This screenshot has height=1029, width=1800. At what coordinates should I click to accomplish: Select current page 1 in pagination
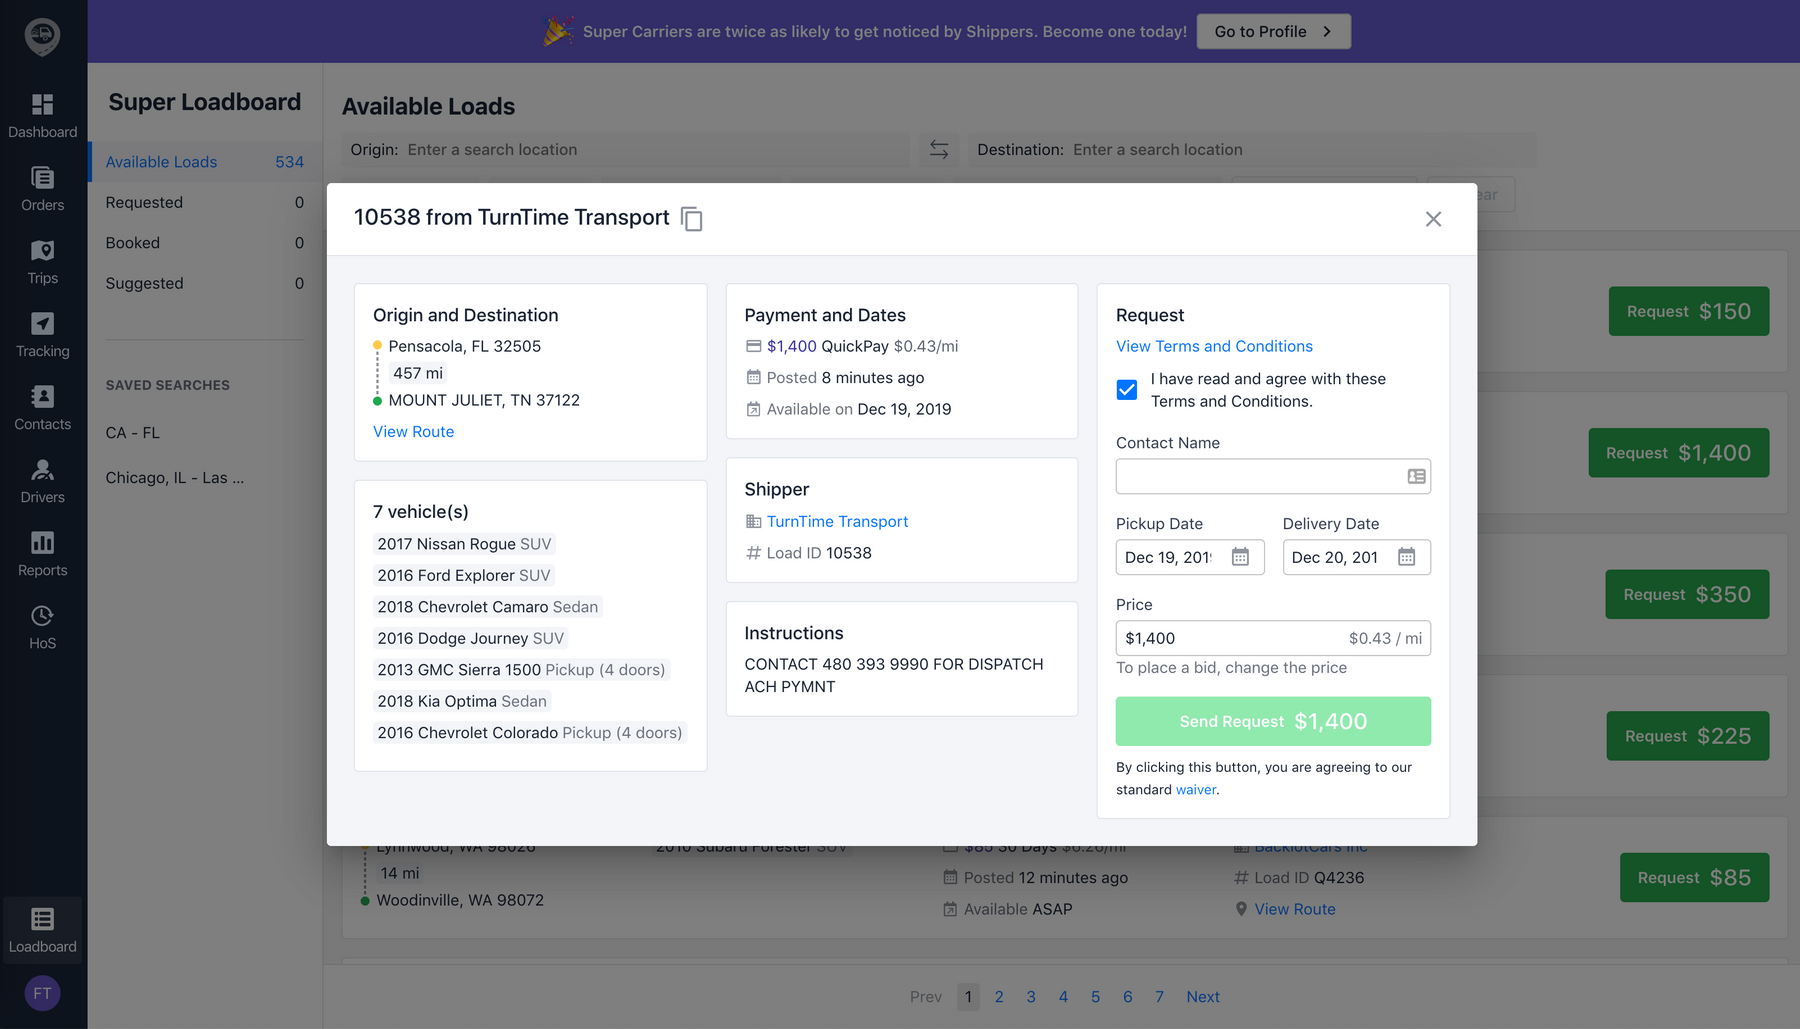(x=968, y=997)
